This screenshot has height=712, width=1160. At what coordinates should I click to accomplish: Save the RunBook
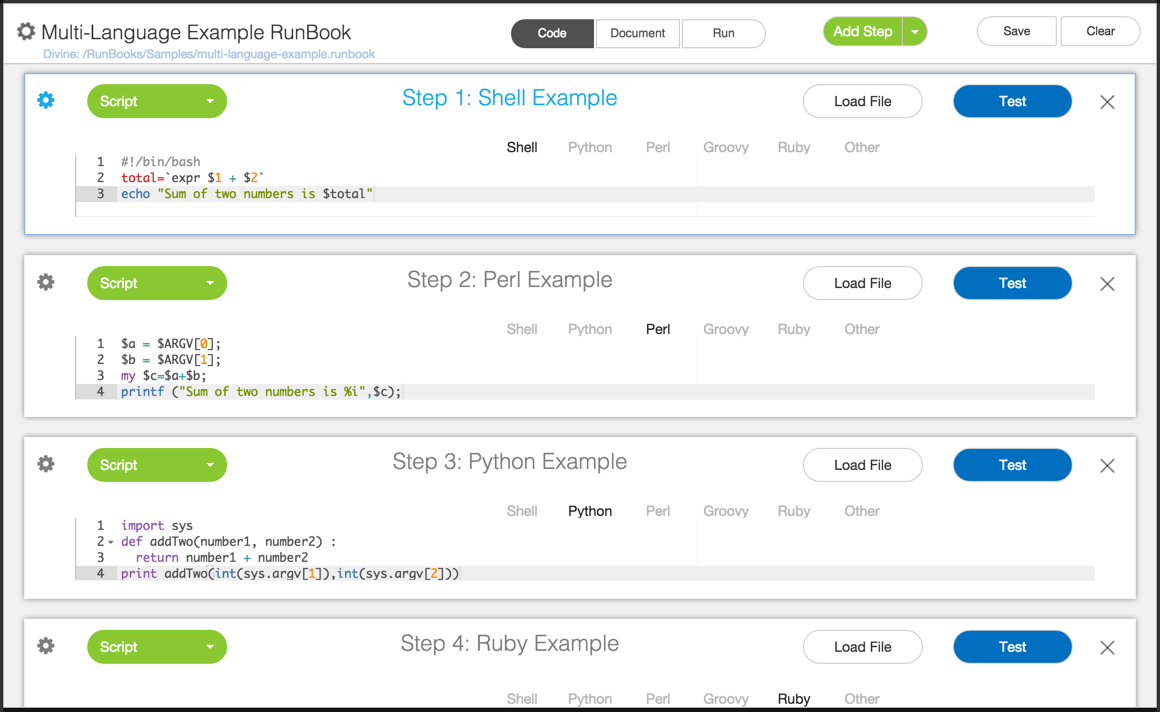[1016, 31]
